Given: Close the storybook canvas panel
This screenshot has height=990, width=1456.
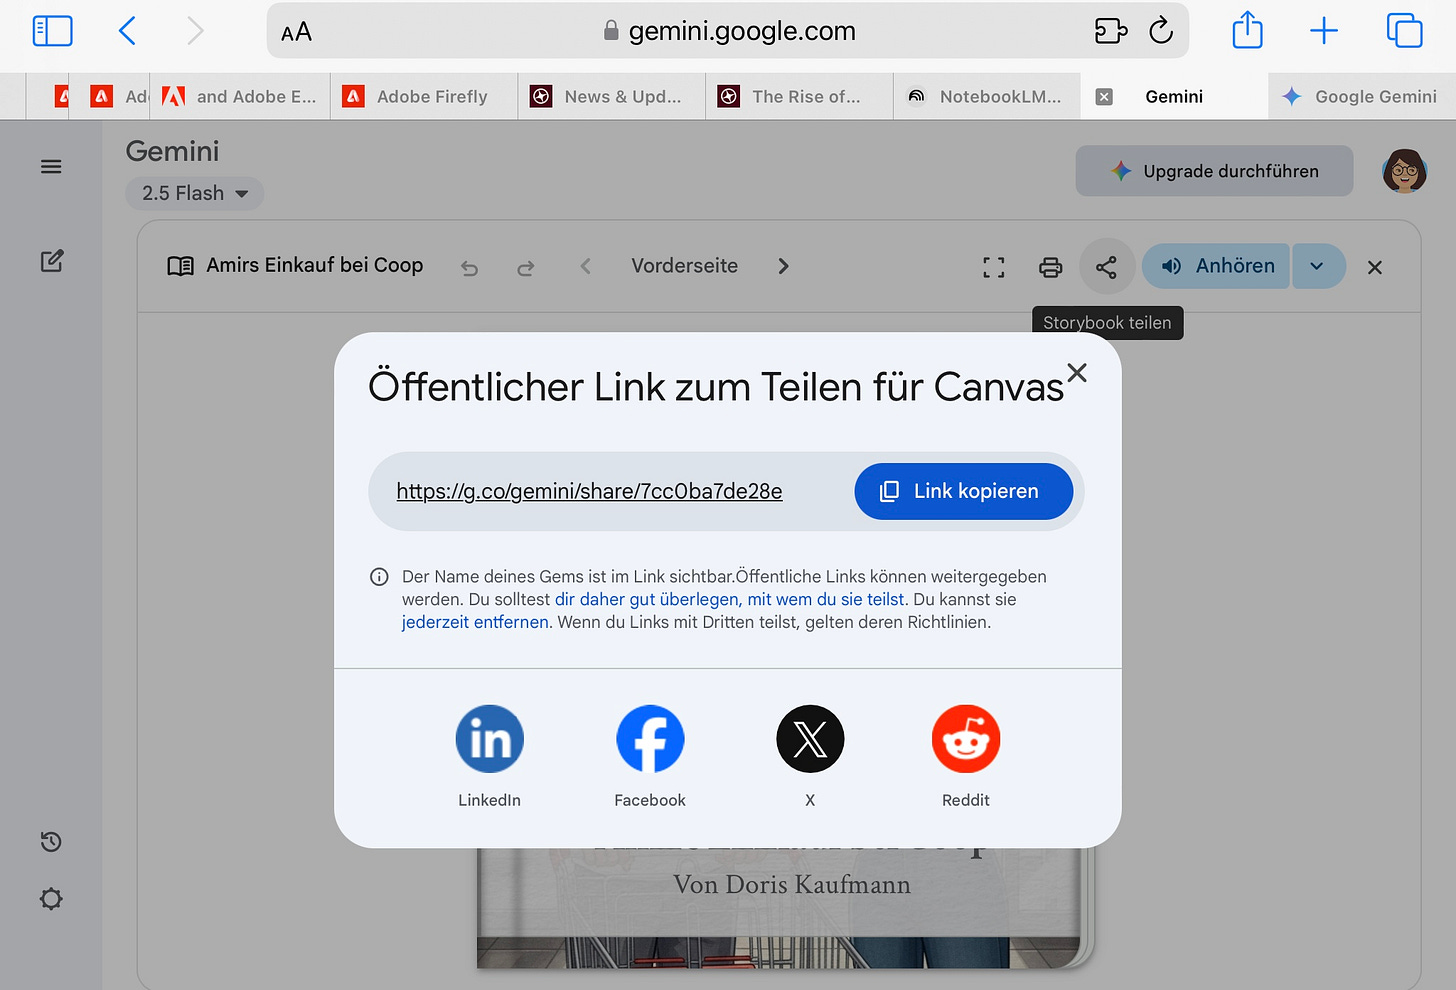Looking at the screenshot, I should [x=1375, y=267].
